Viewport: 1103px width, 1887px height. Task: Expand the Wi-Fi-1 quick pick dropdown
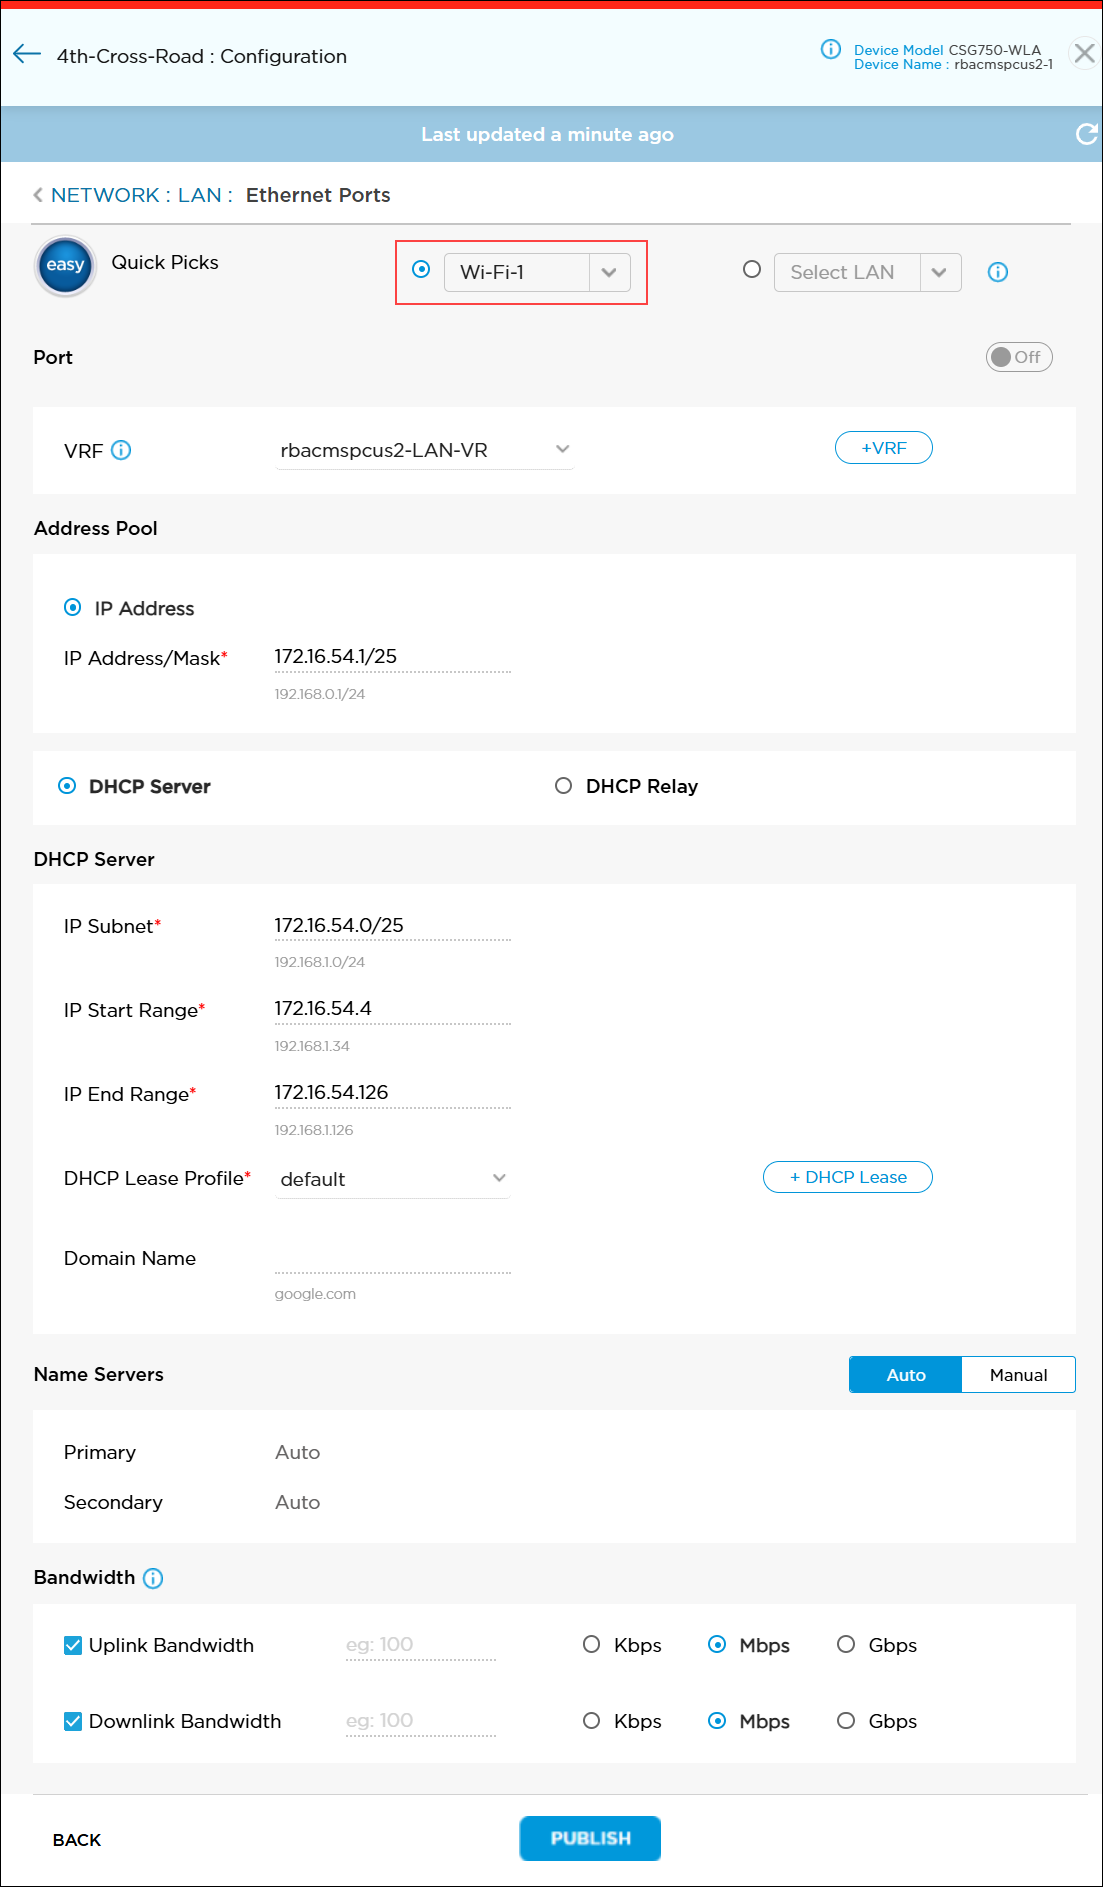[608, 272]
